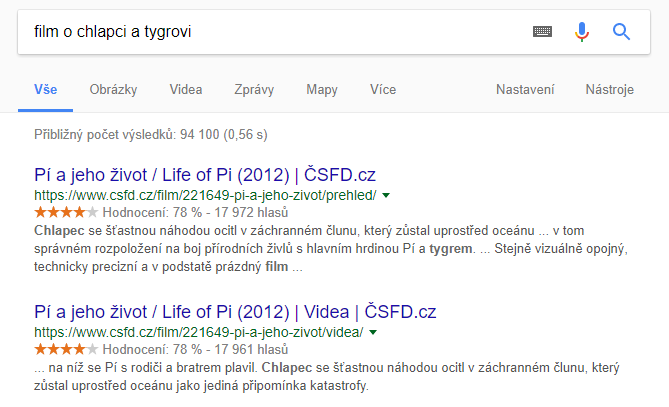Click the rating stars with 17 961 hlasů

66,349
